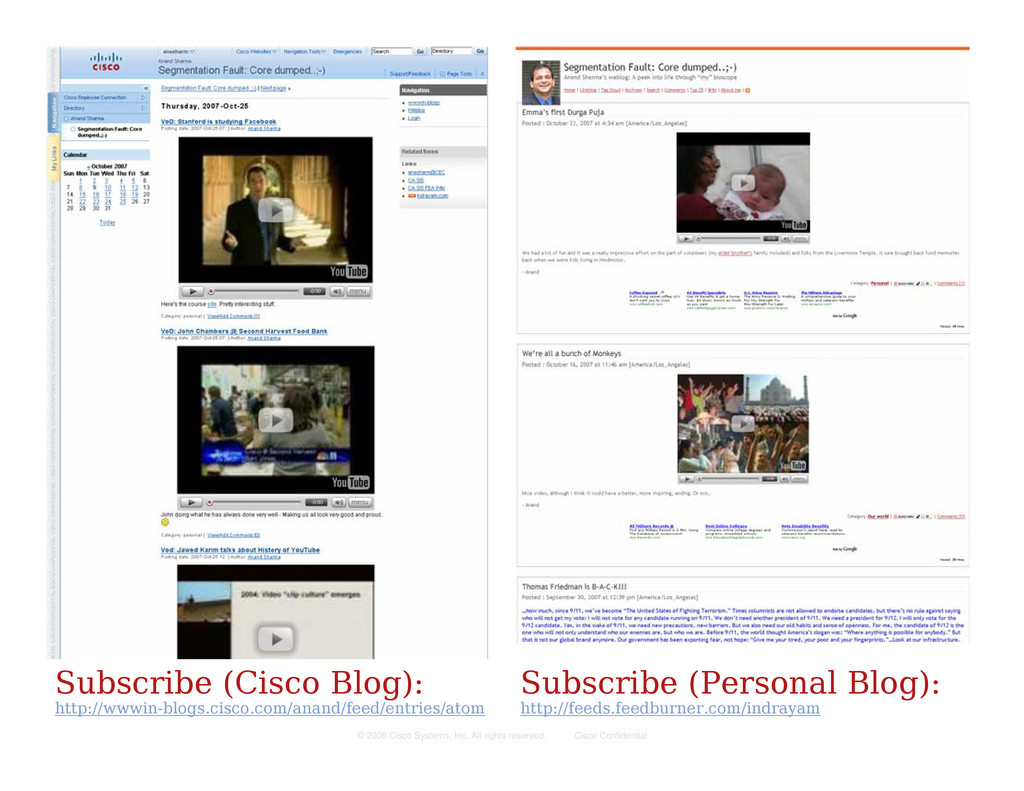Click the smiley emoticon under John Chambers post

(x=165, y=522)
